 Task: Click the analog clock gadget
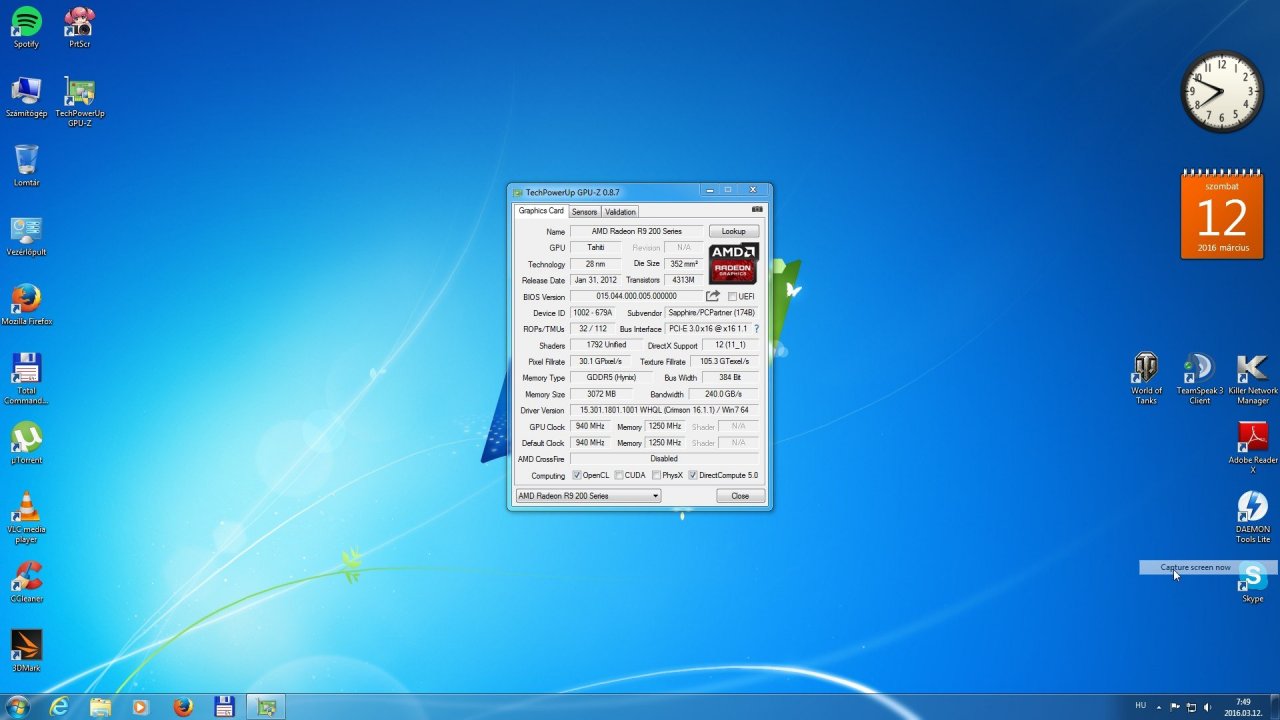tap(1222, 92)
